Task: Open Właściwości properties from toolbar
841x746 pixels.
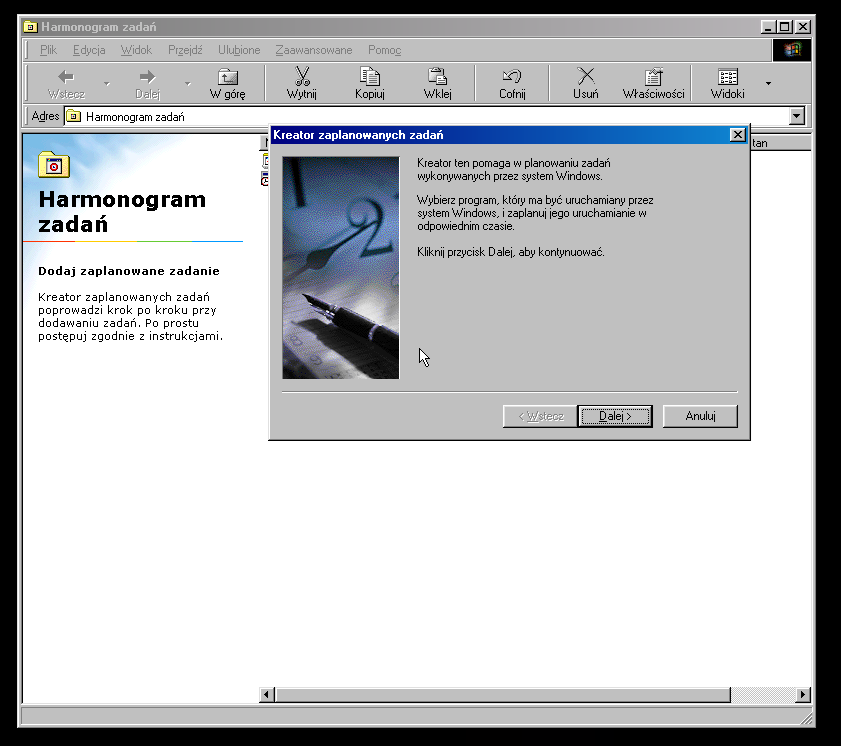Action: click(653, 83)
